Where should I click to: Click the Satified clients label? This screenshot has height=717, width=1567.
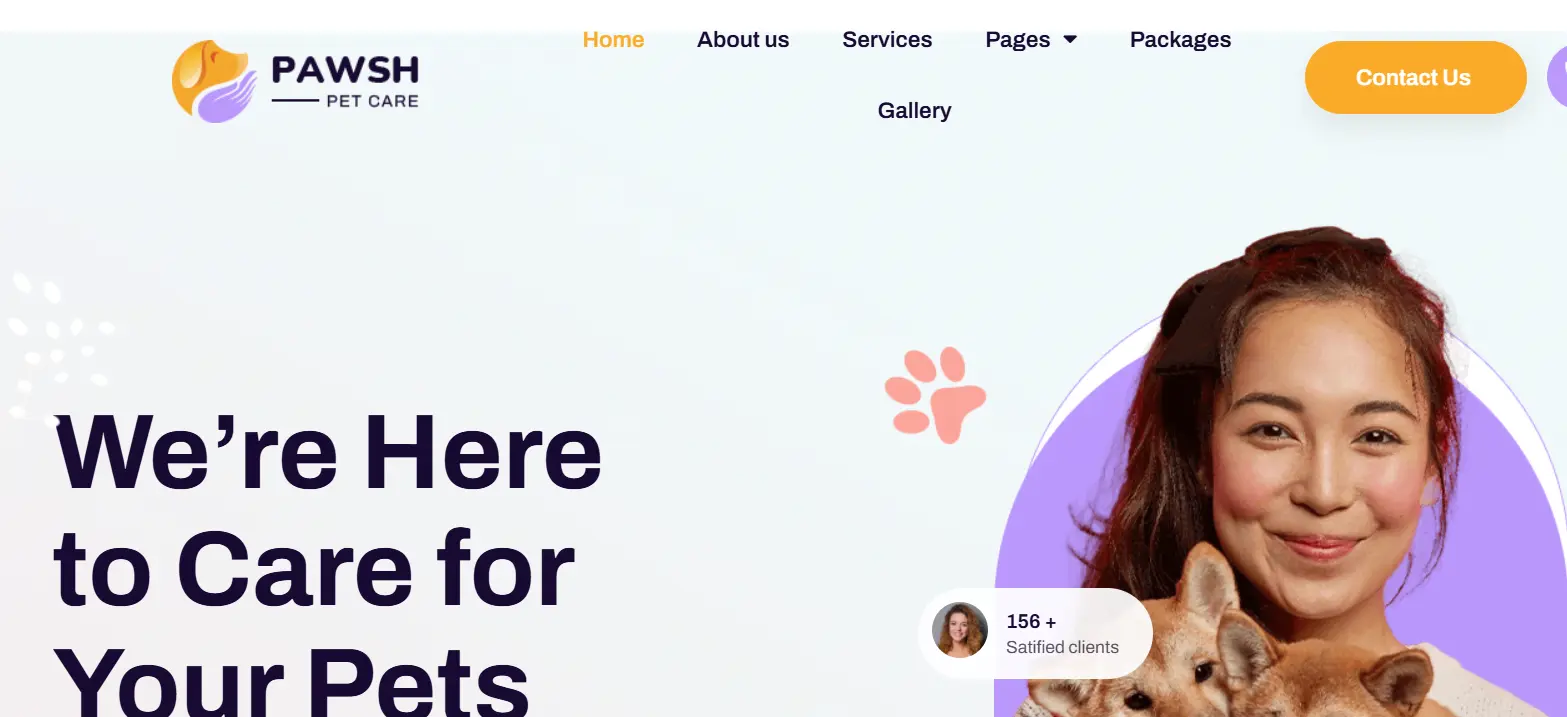[x=1062, y=647]
